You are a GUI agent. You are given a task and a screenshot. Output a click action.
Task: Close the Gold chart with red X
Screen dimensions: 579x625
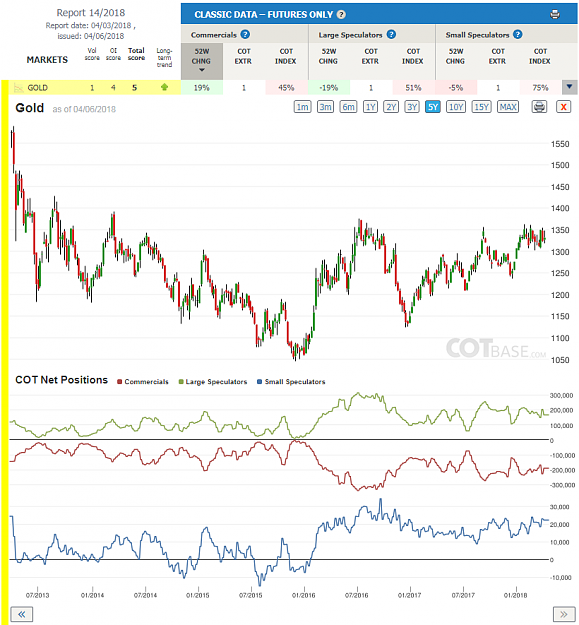tap(563, 107)
